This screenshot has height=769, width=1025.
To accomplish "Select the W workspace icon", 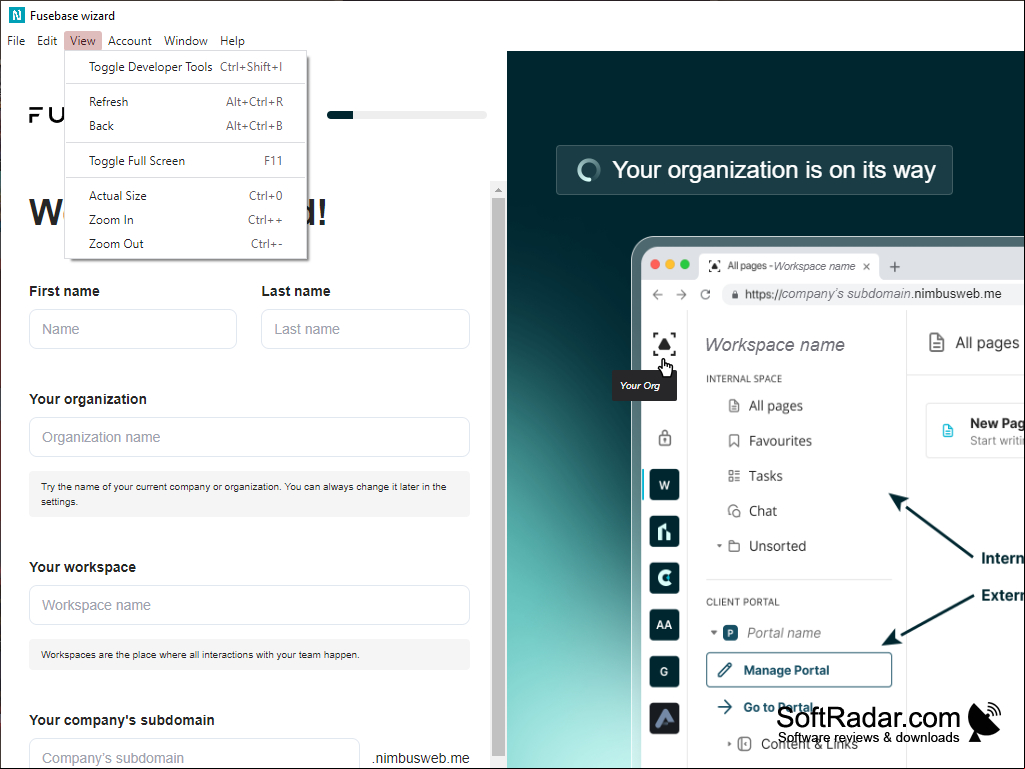I will (x=664, y=485).
